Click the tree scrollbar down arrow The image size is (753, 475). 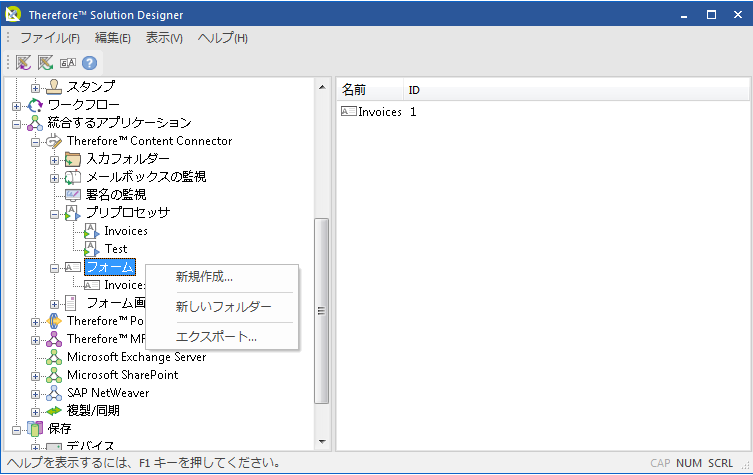pos(322,442)
